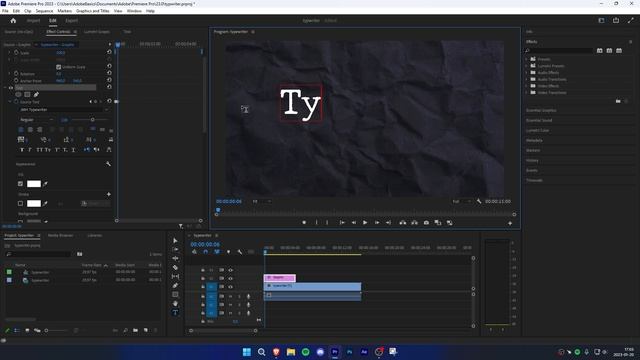Select the Ripple Edit tool
640x360 pixels.
tap(175, 258)
